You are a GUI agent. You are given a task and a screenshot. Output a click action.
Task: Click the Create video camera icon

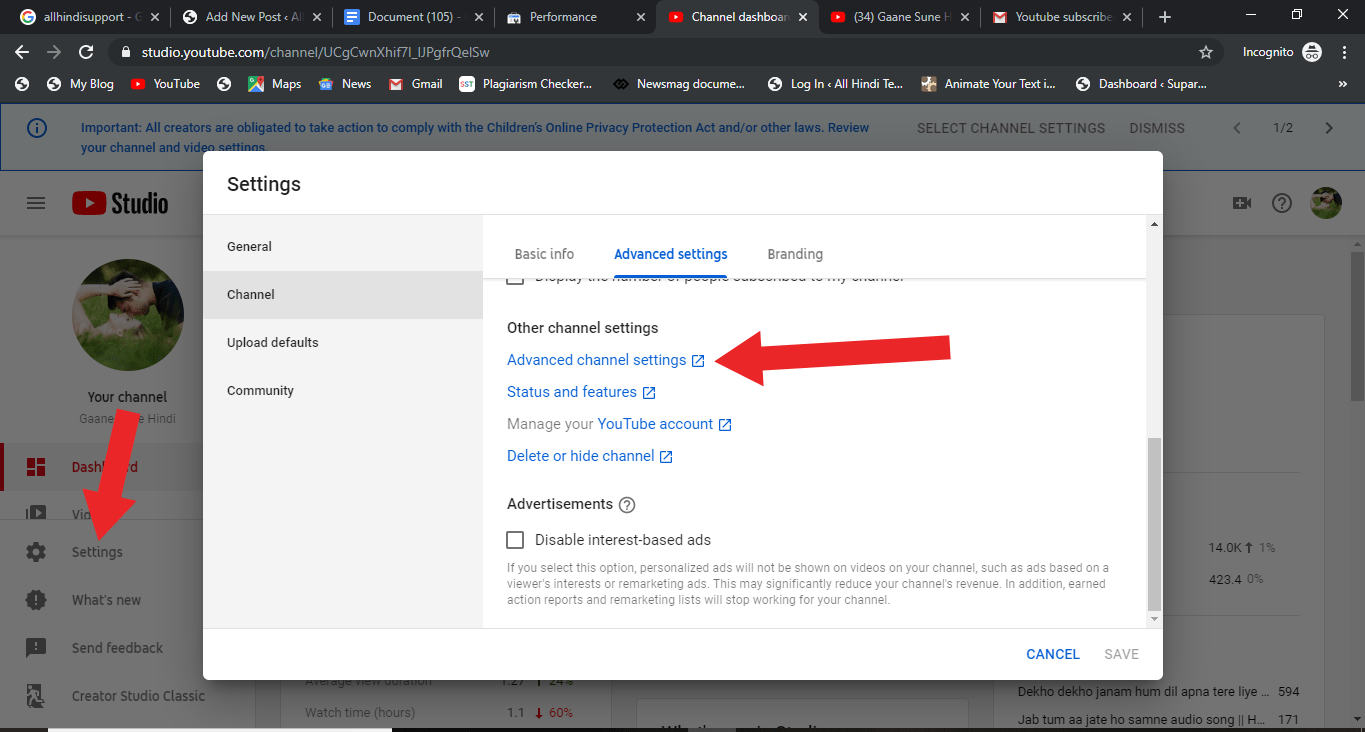click(x=1242, y=203)
